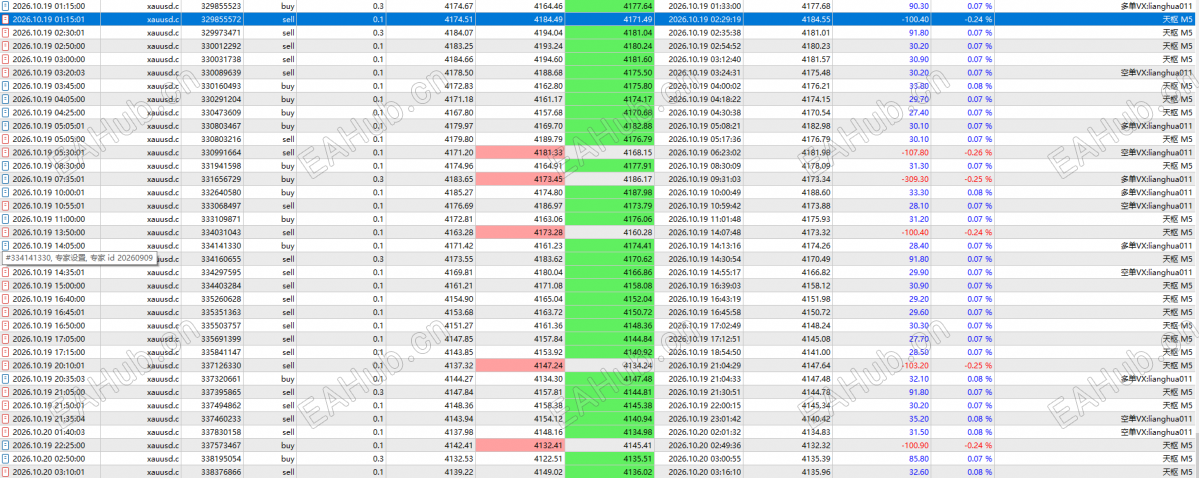Click close price 4141.00

(817, 352)
